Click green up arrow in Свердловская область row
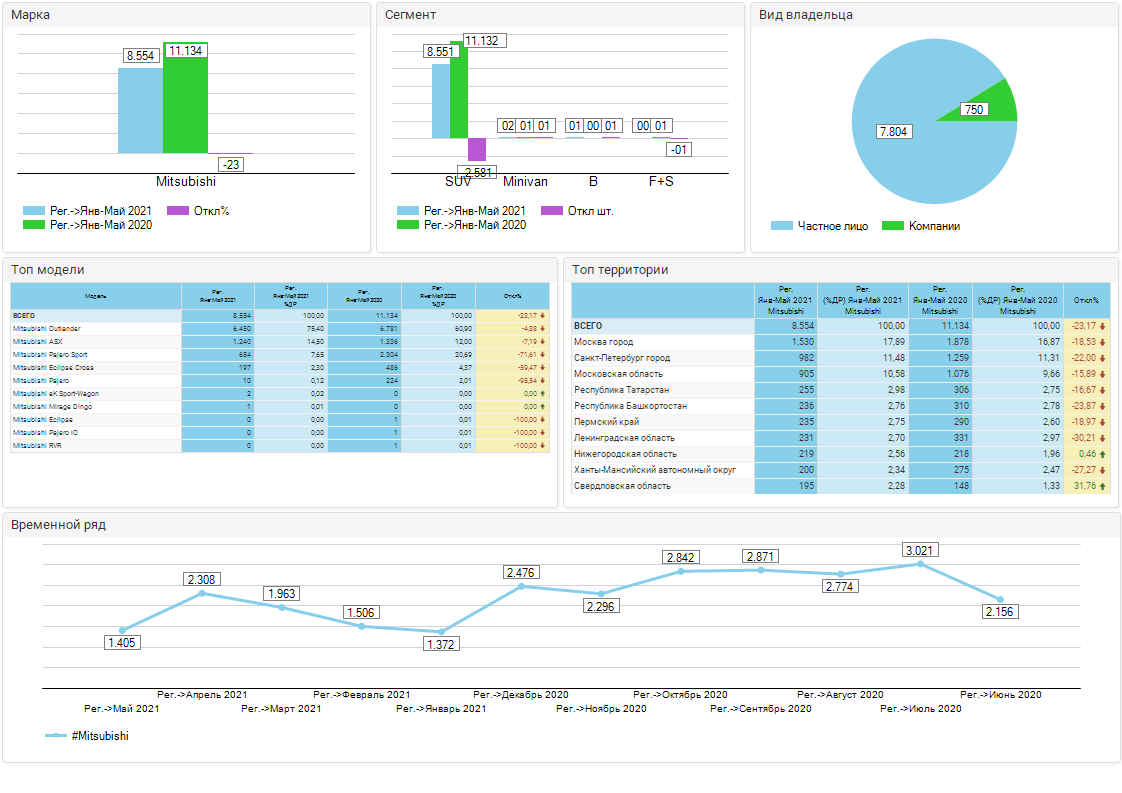Viewport: 1122px width, 793px height. 1102,486
